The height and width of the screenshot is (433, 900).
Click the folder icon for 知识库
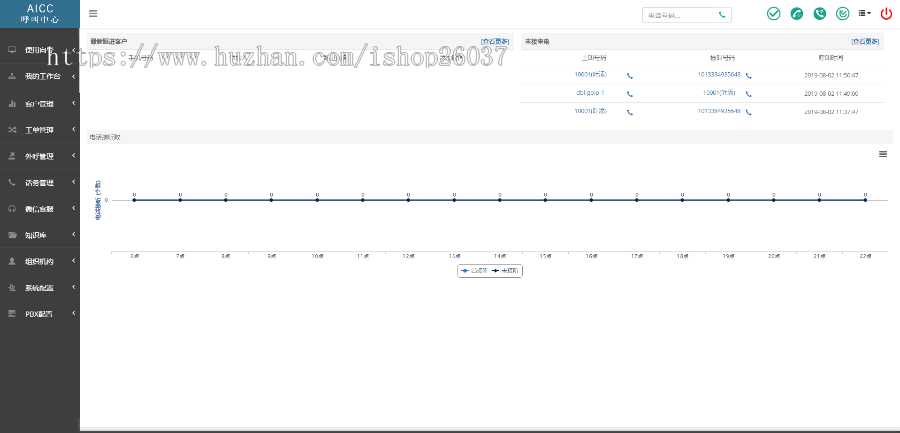tap(12, 235)
